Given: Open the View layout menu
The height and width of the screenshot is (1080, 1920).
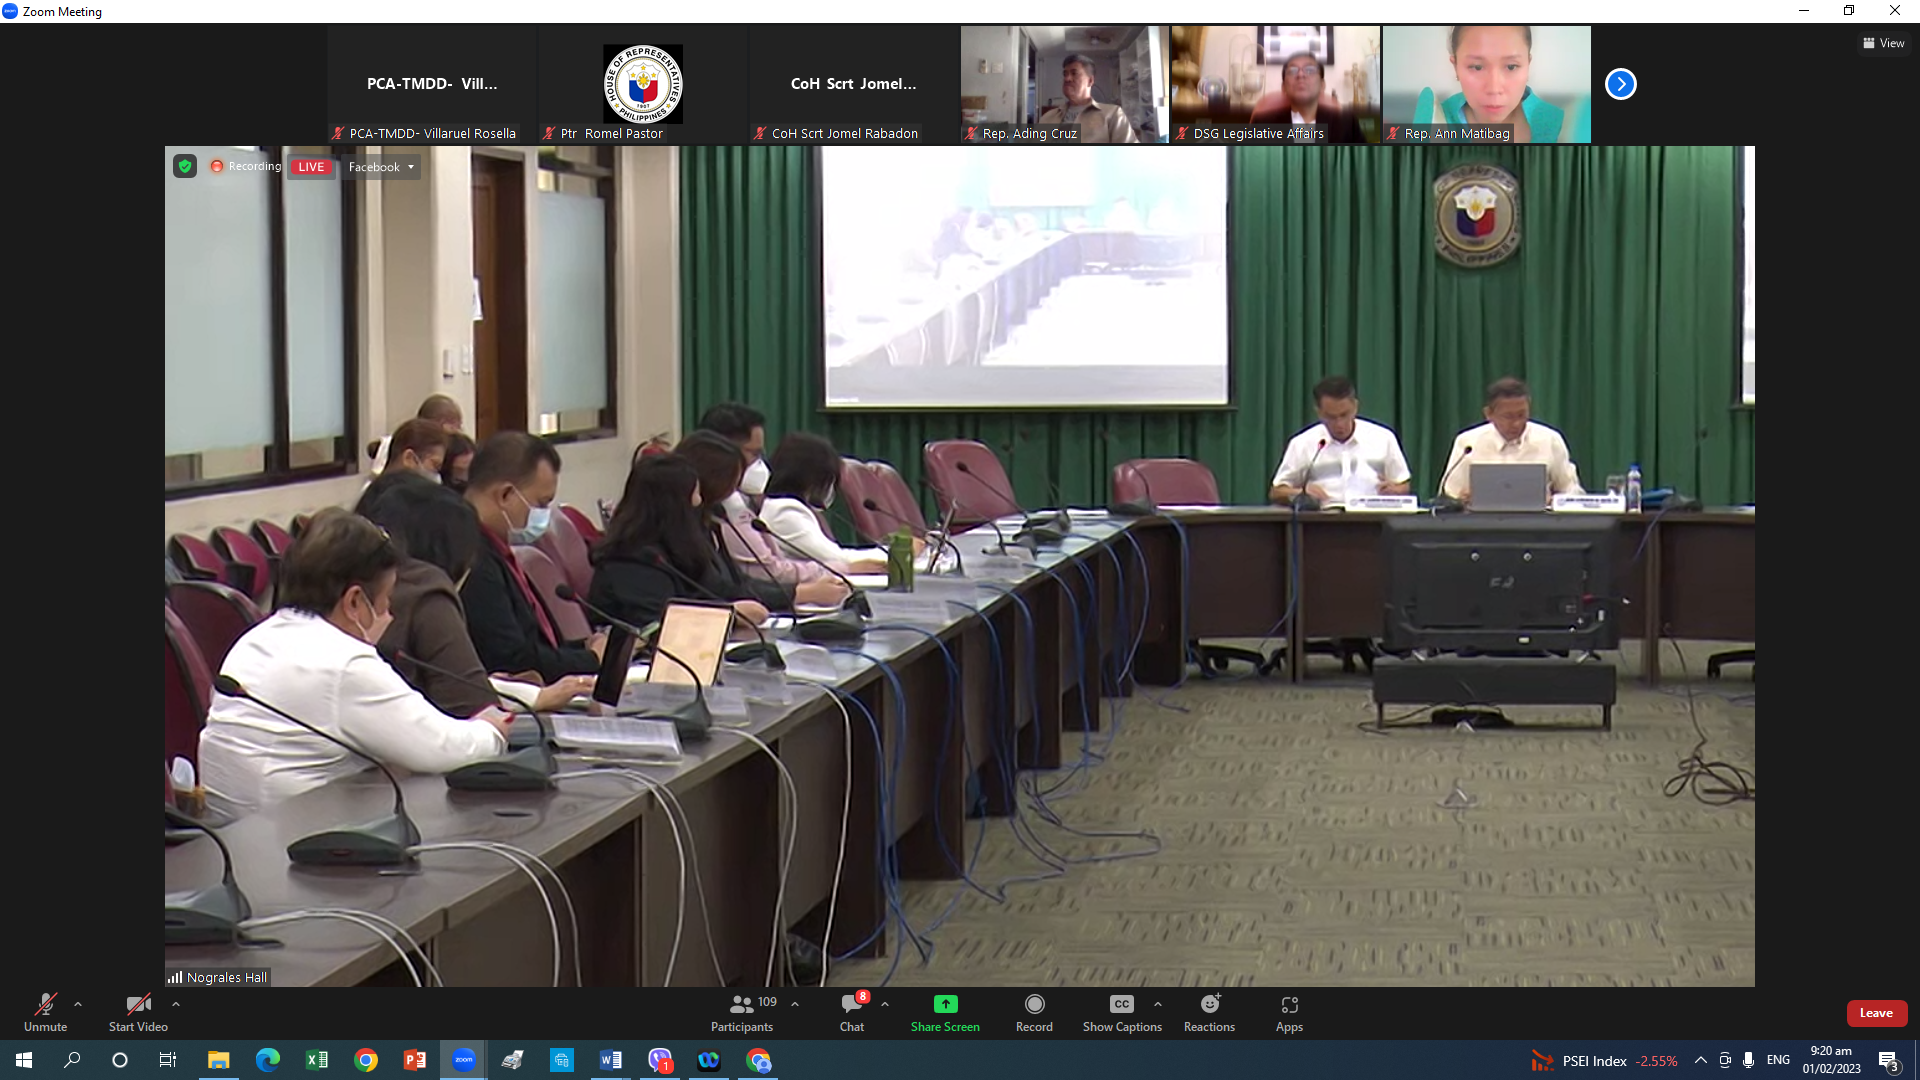Looking at the screenshot, I should pos(1883,43).
